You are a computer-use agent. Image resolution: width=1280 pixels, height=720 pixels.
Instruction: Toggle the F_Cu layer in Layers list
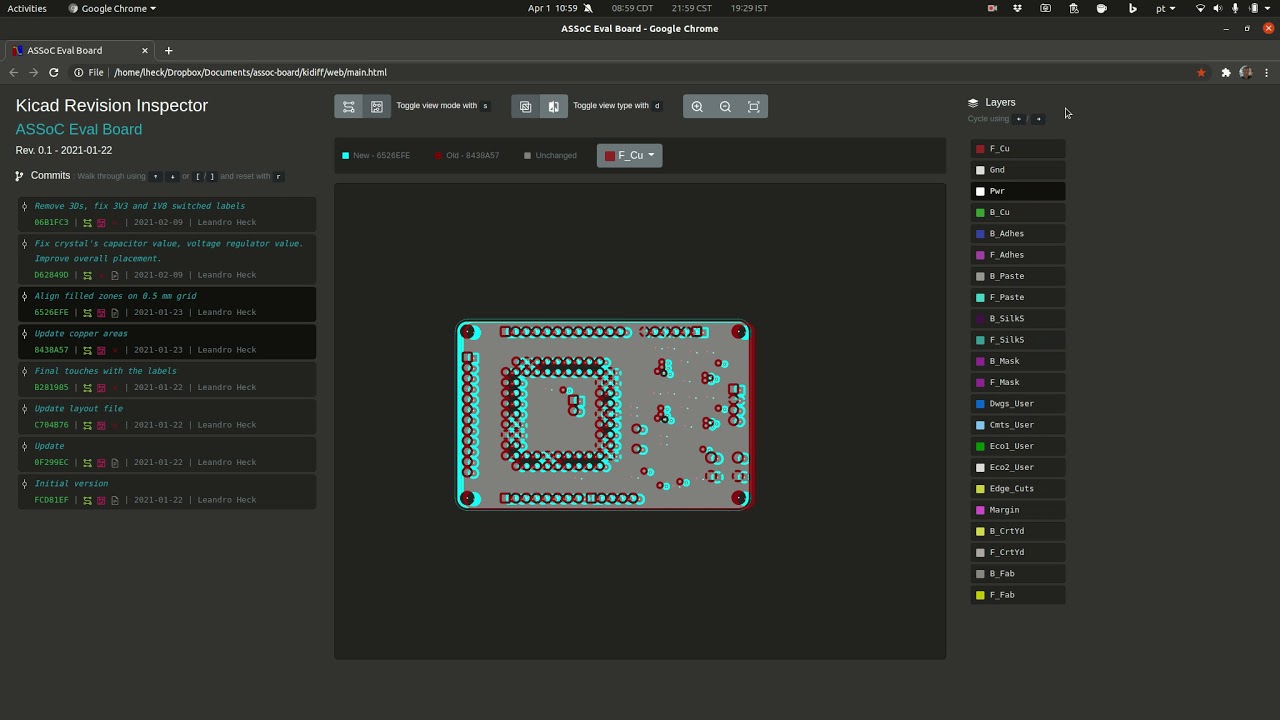tap(1017, 148)
